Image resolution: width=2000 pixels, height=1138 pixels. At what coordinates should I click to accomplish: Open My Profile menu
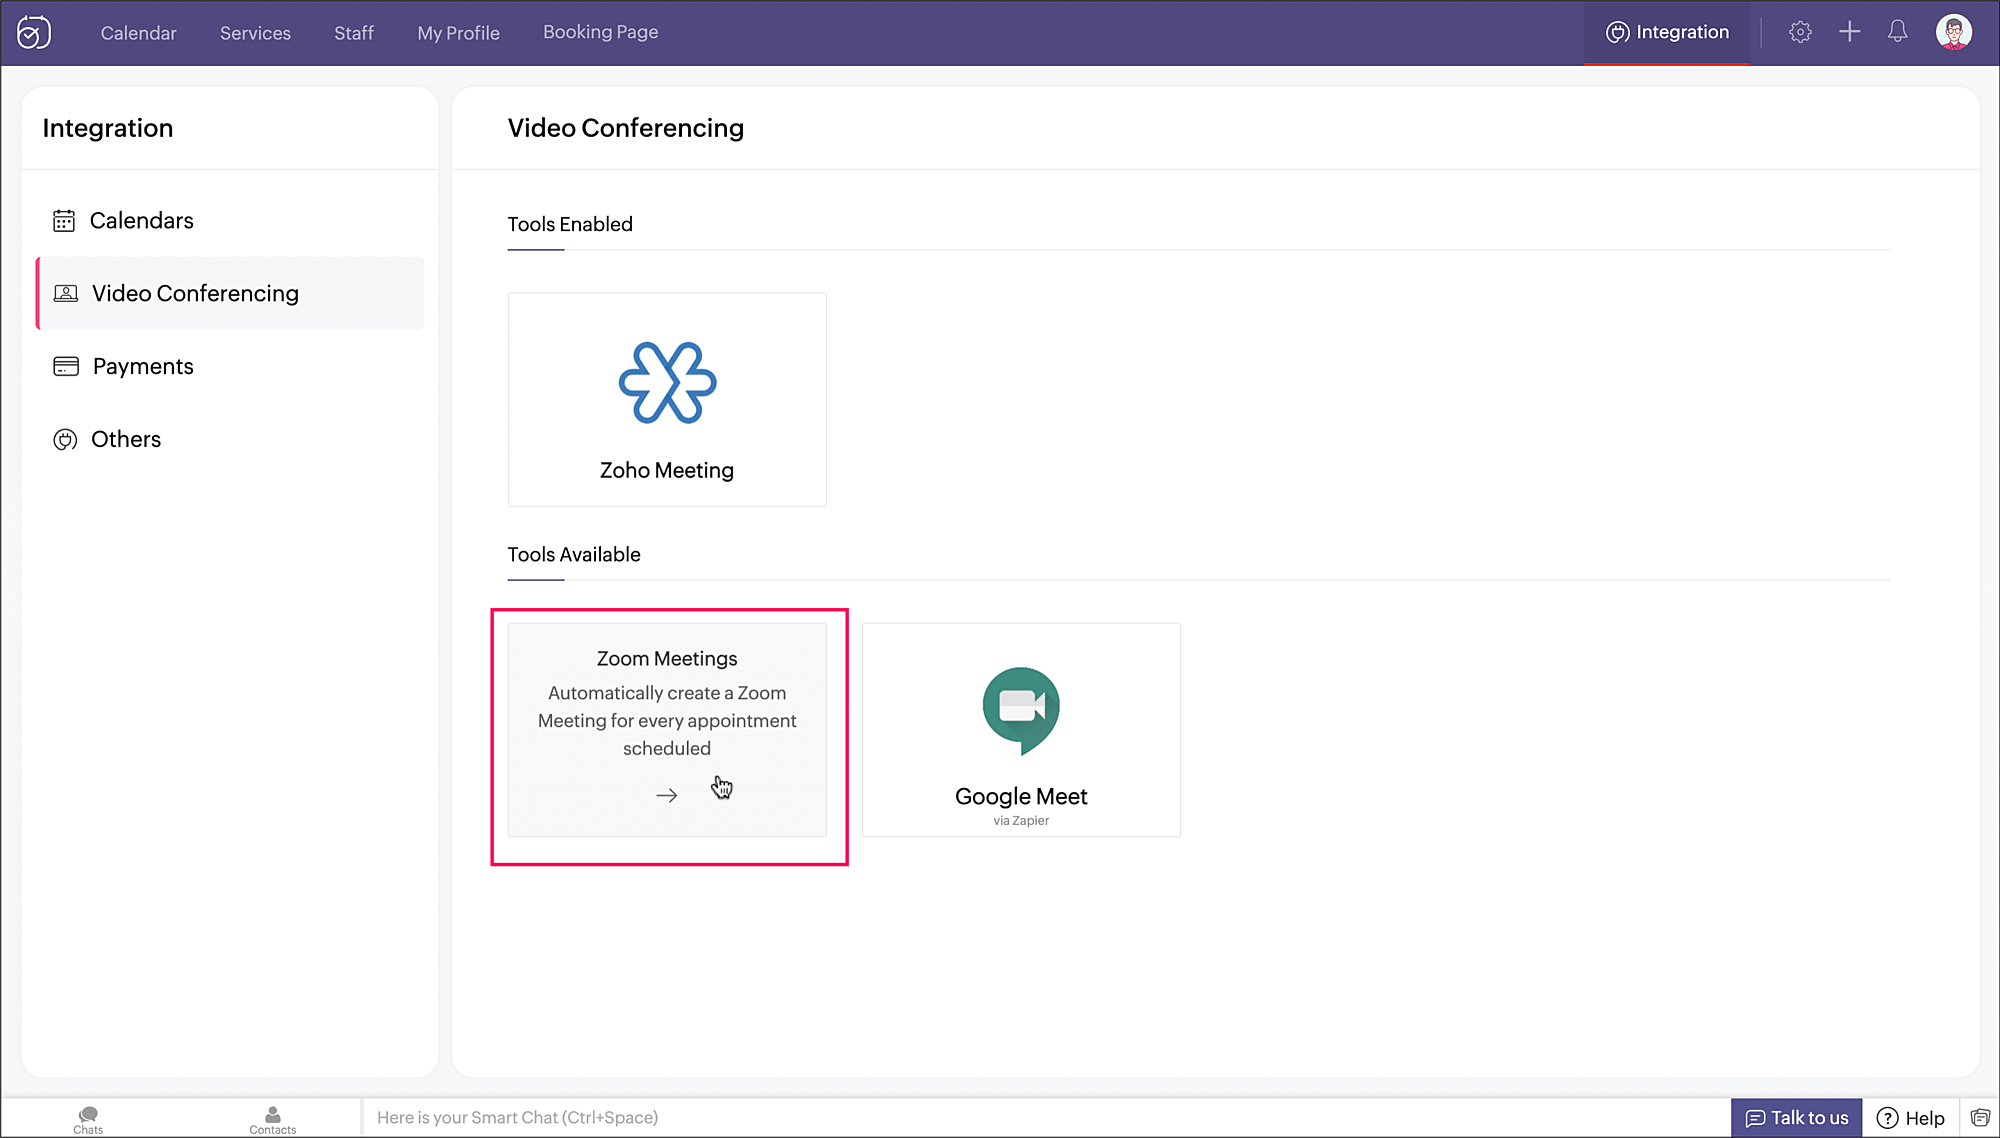458,33
